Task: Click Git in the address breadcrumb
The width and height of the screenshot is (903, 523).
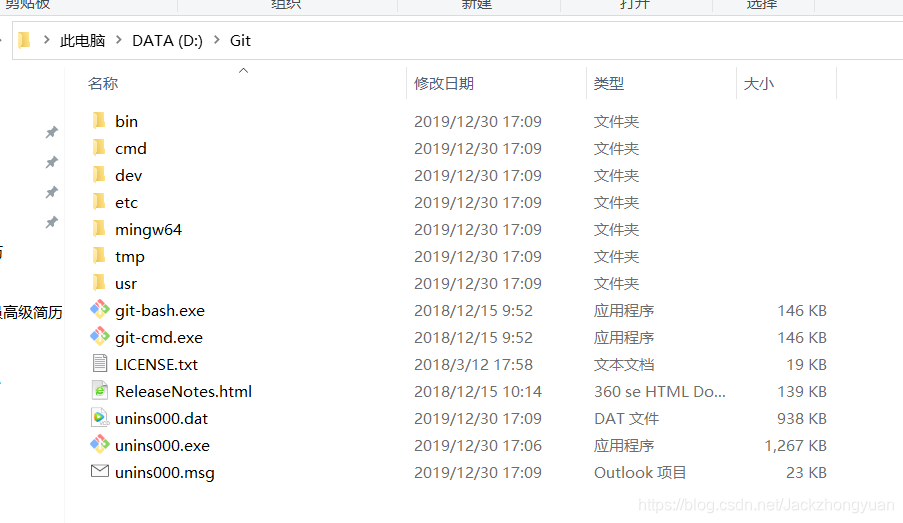Action: pos(240,40)
